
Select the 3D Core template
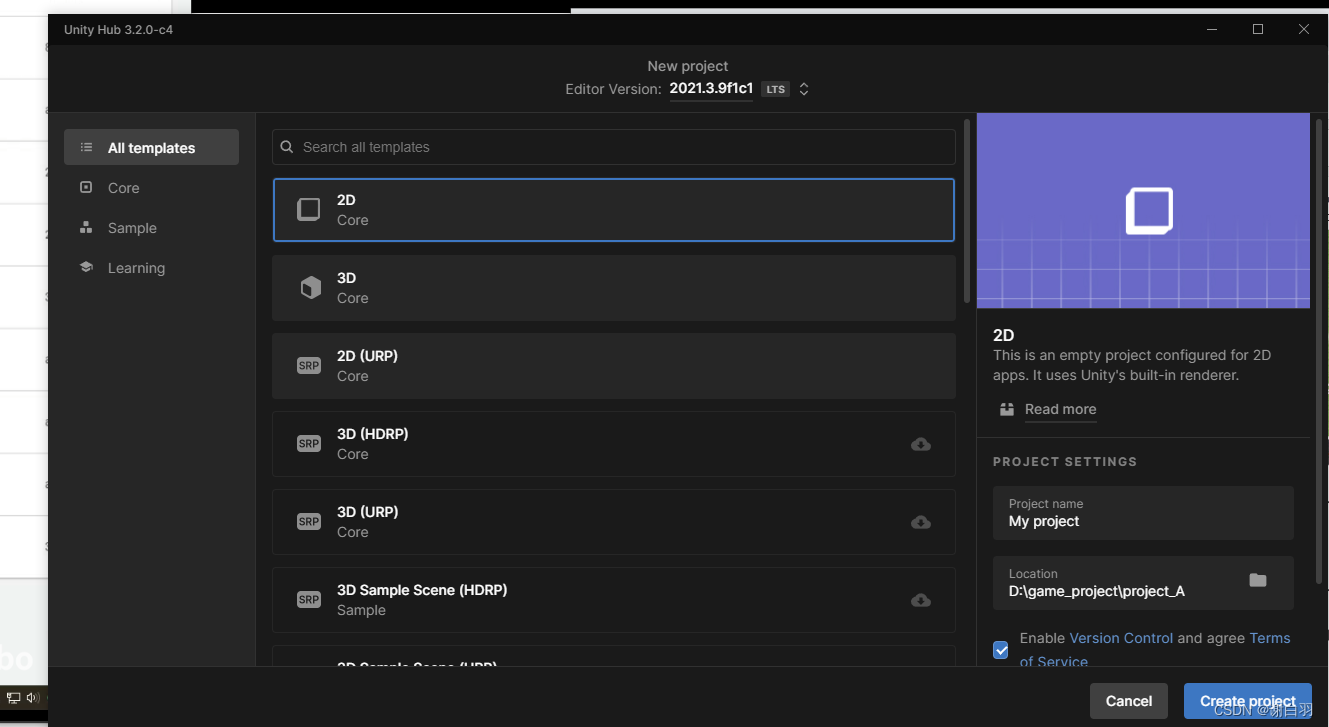tap(614, 288)
